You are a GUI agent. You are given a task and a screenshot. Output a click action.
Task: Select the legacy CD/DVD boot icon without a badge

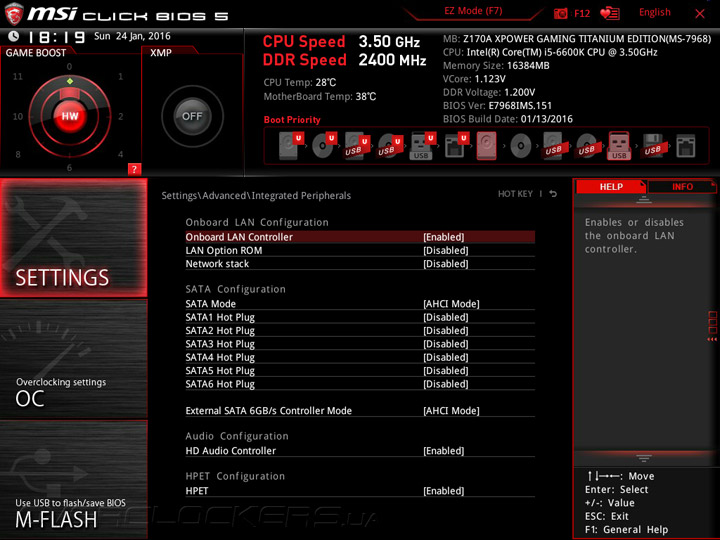point(521,146)
